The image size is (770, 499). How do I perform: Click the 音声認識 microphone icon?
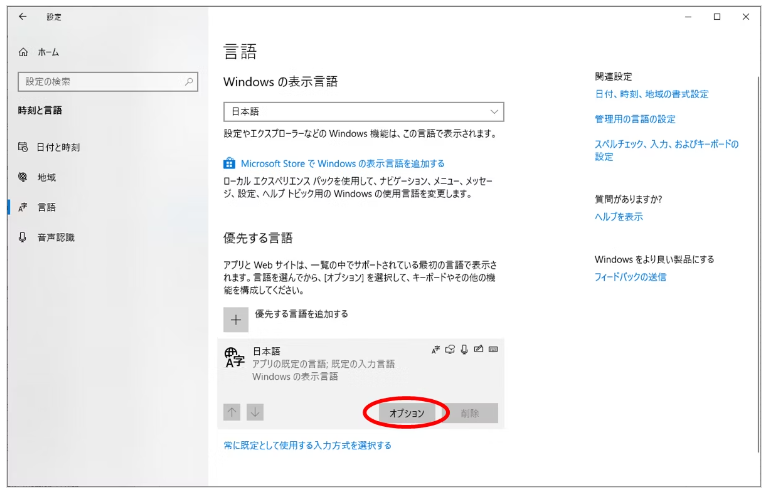(23, 238)
